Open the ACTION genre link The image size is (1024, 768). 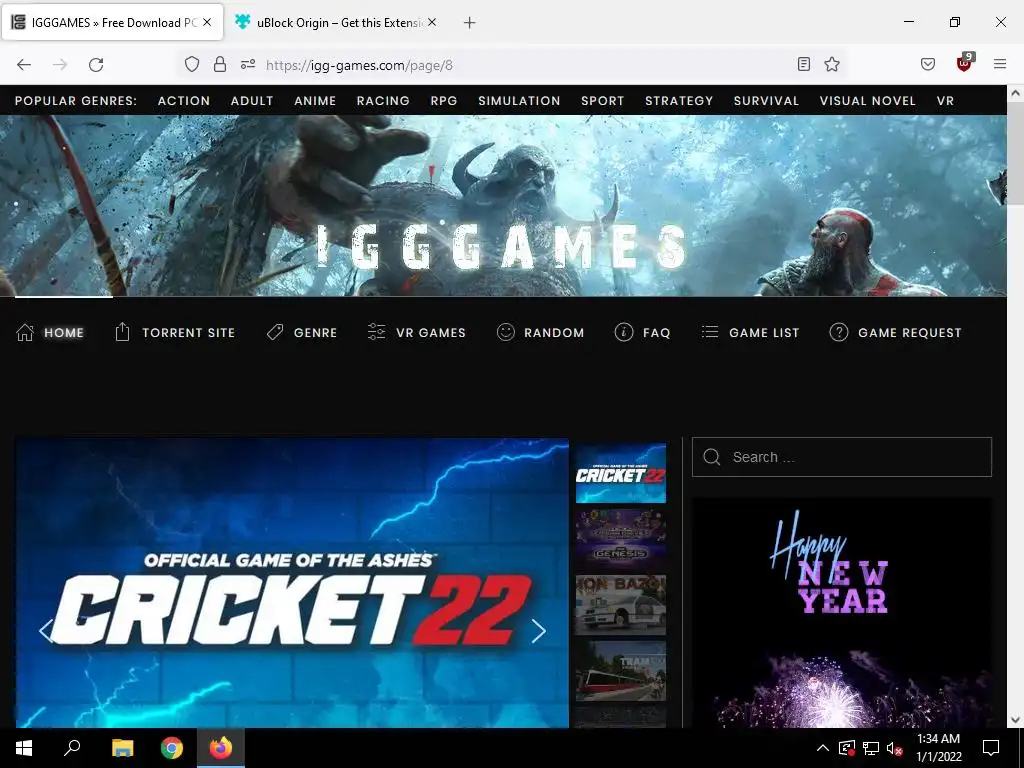tap(184, 101)
